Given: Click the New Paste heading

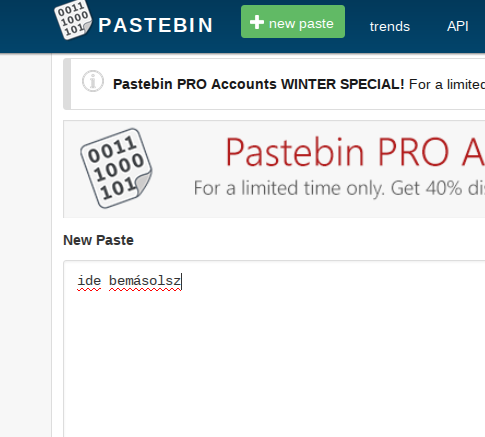Looking at the screenshot, I should (x=98, y=240).
